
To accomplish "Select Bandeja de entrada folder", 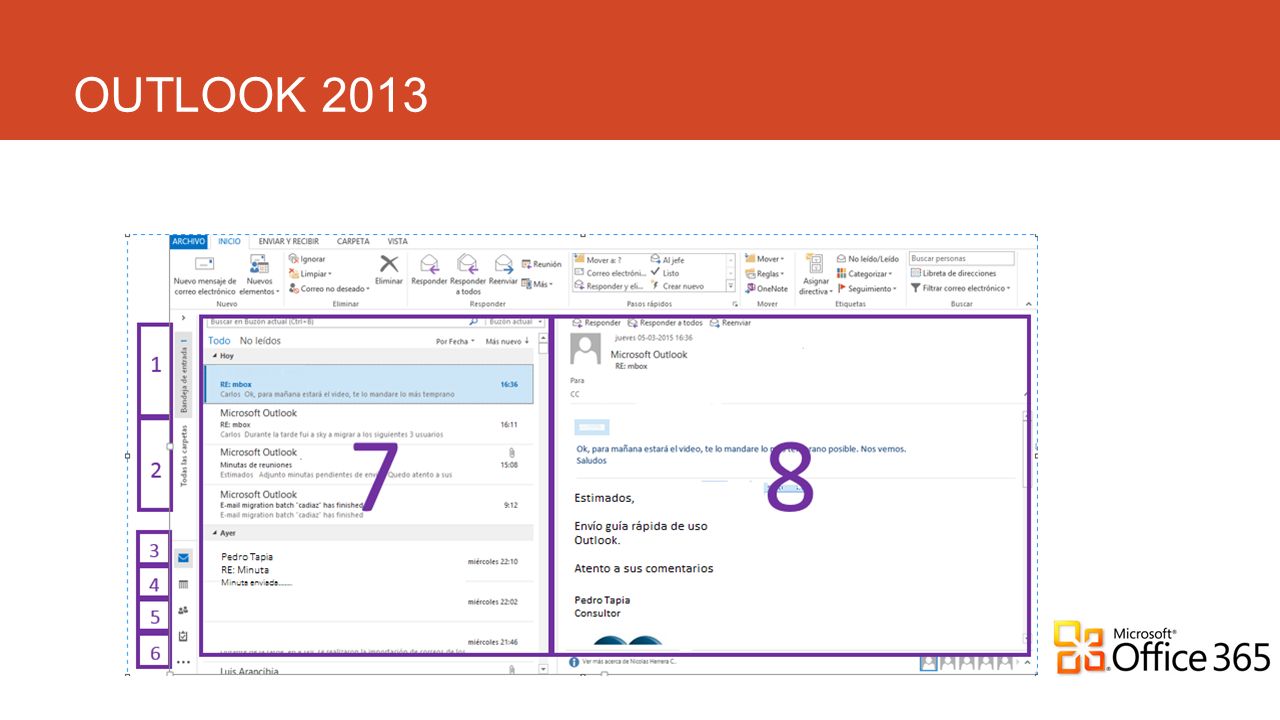I will 184,376.
